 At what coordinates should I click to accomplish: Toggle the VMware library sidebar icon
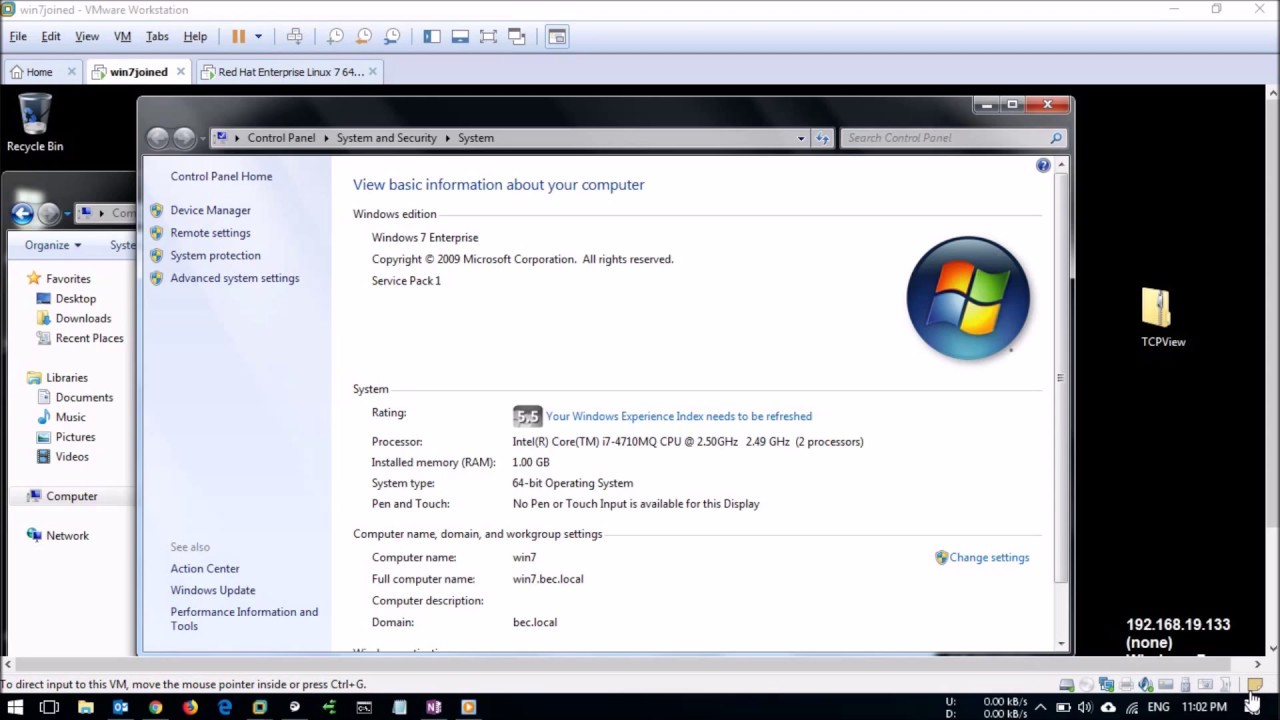(432, 36)
